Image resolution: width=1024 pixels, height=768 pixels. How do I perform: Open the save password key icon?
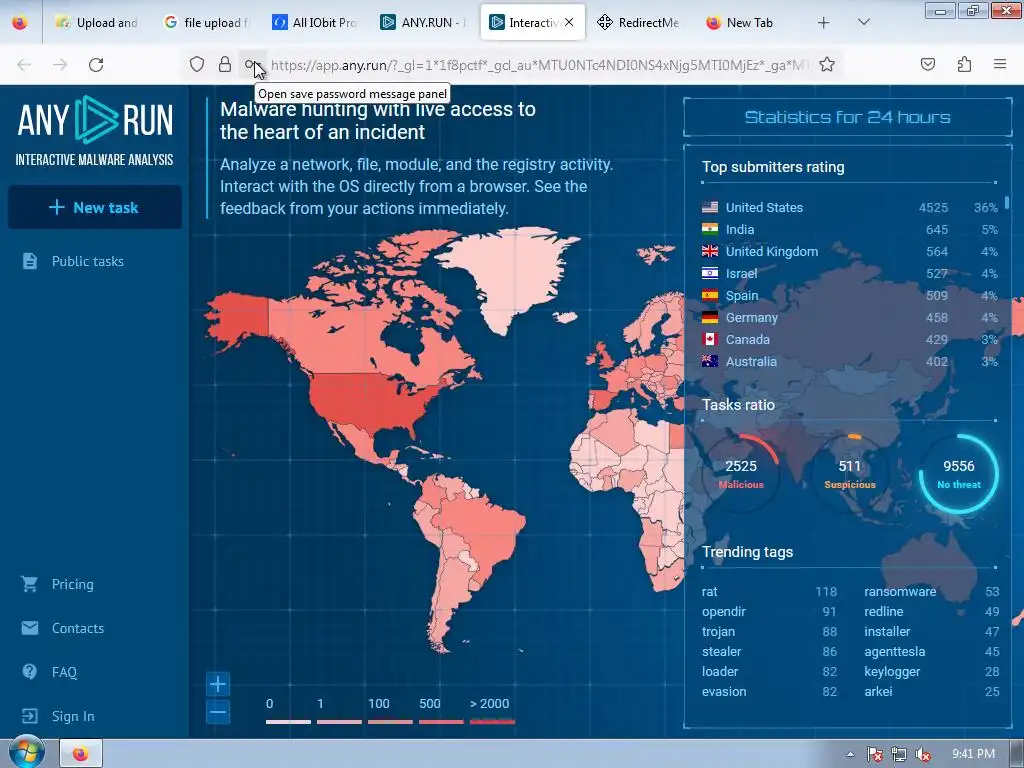(252, 64)
